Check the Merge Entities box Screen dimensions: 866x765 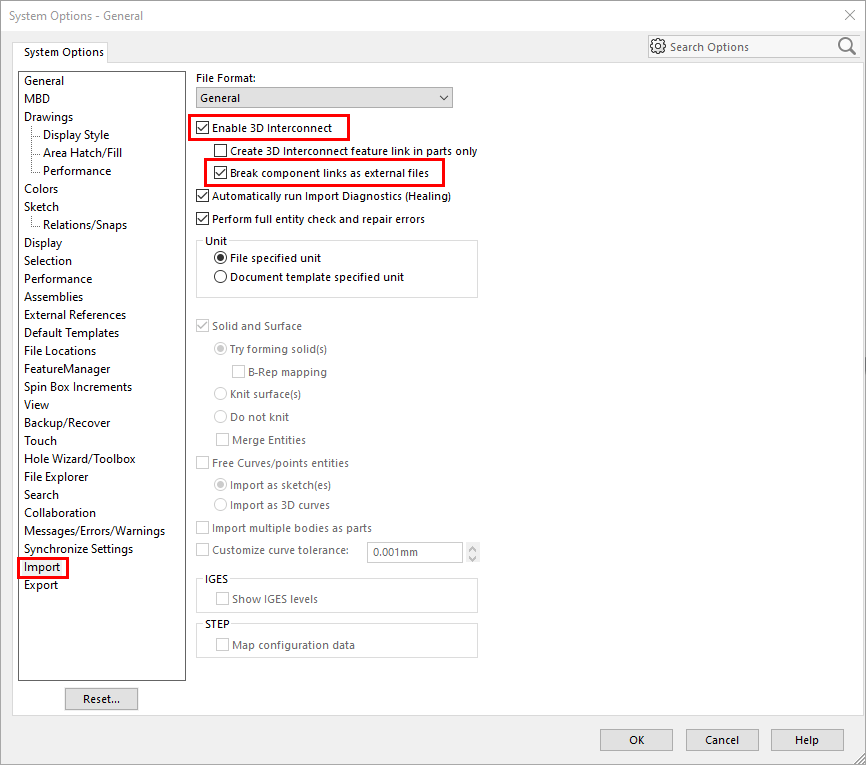tap(223, 440)
